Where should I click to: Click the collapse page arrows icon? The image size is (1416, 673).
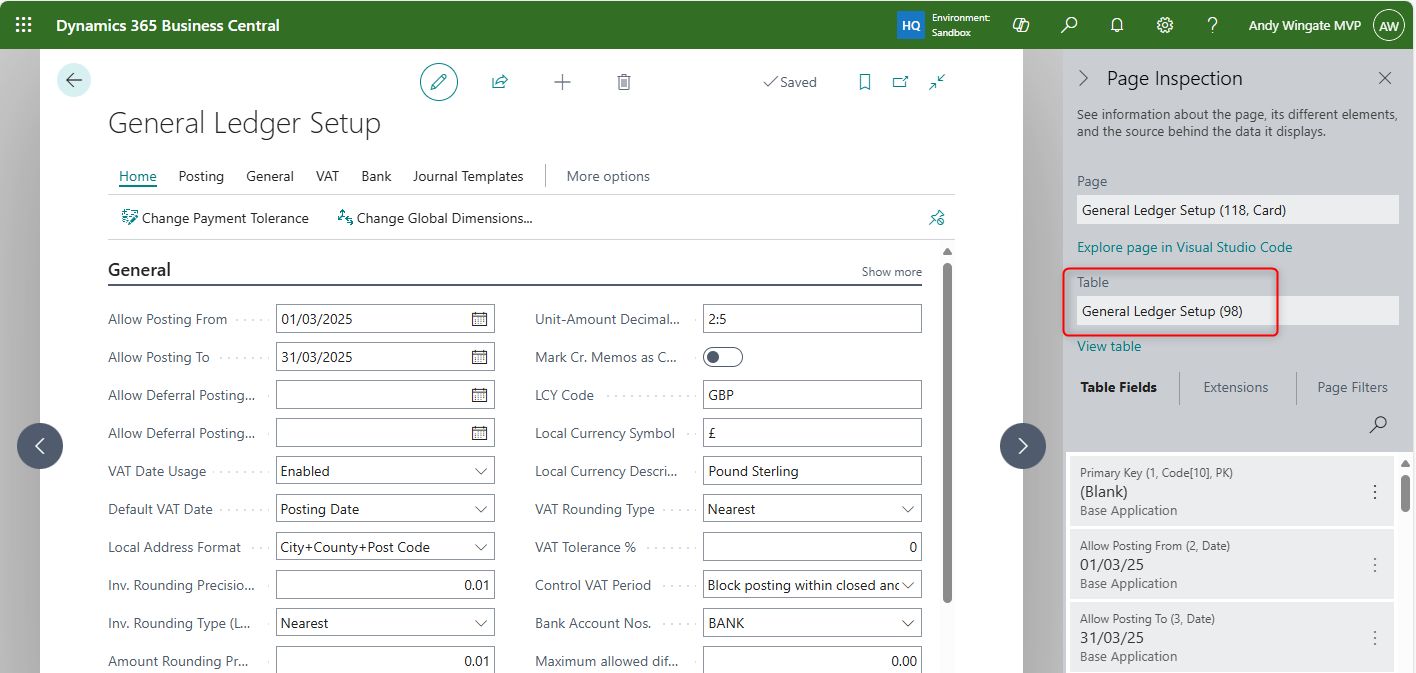coord(937,82)
